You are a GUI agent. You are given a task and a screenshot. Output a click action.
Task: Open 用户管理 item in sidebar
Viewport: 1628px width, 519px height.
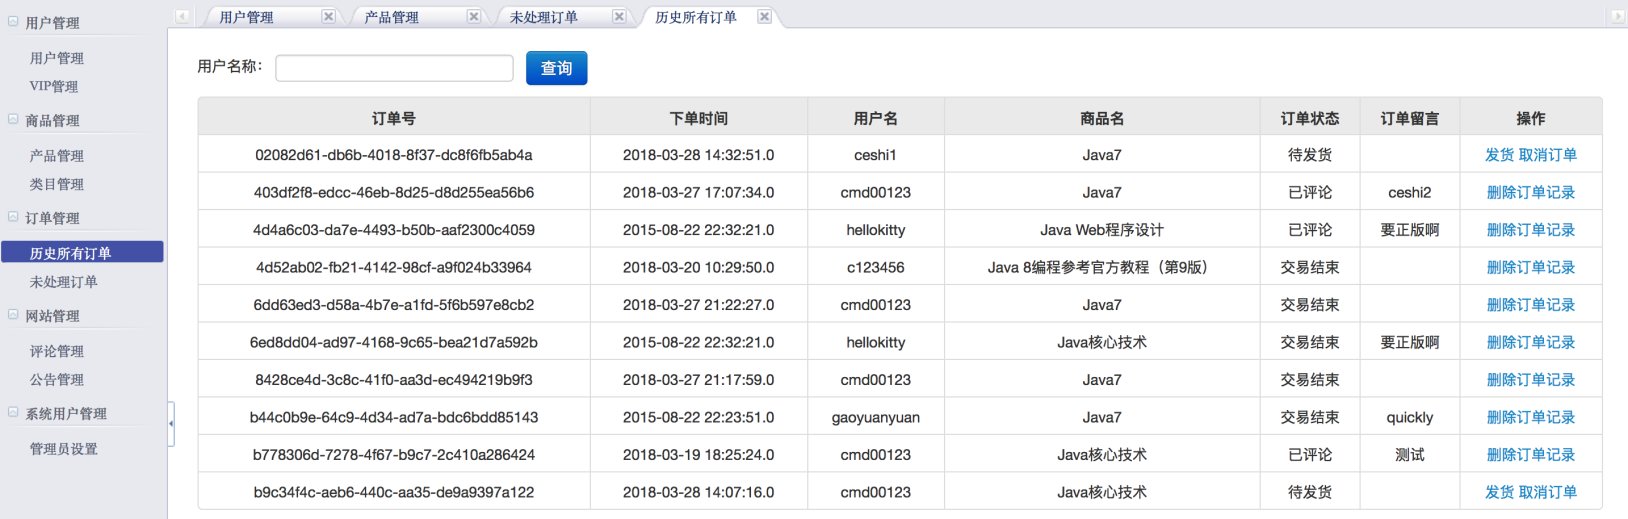57,58
